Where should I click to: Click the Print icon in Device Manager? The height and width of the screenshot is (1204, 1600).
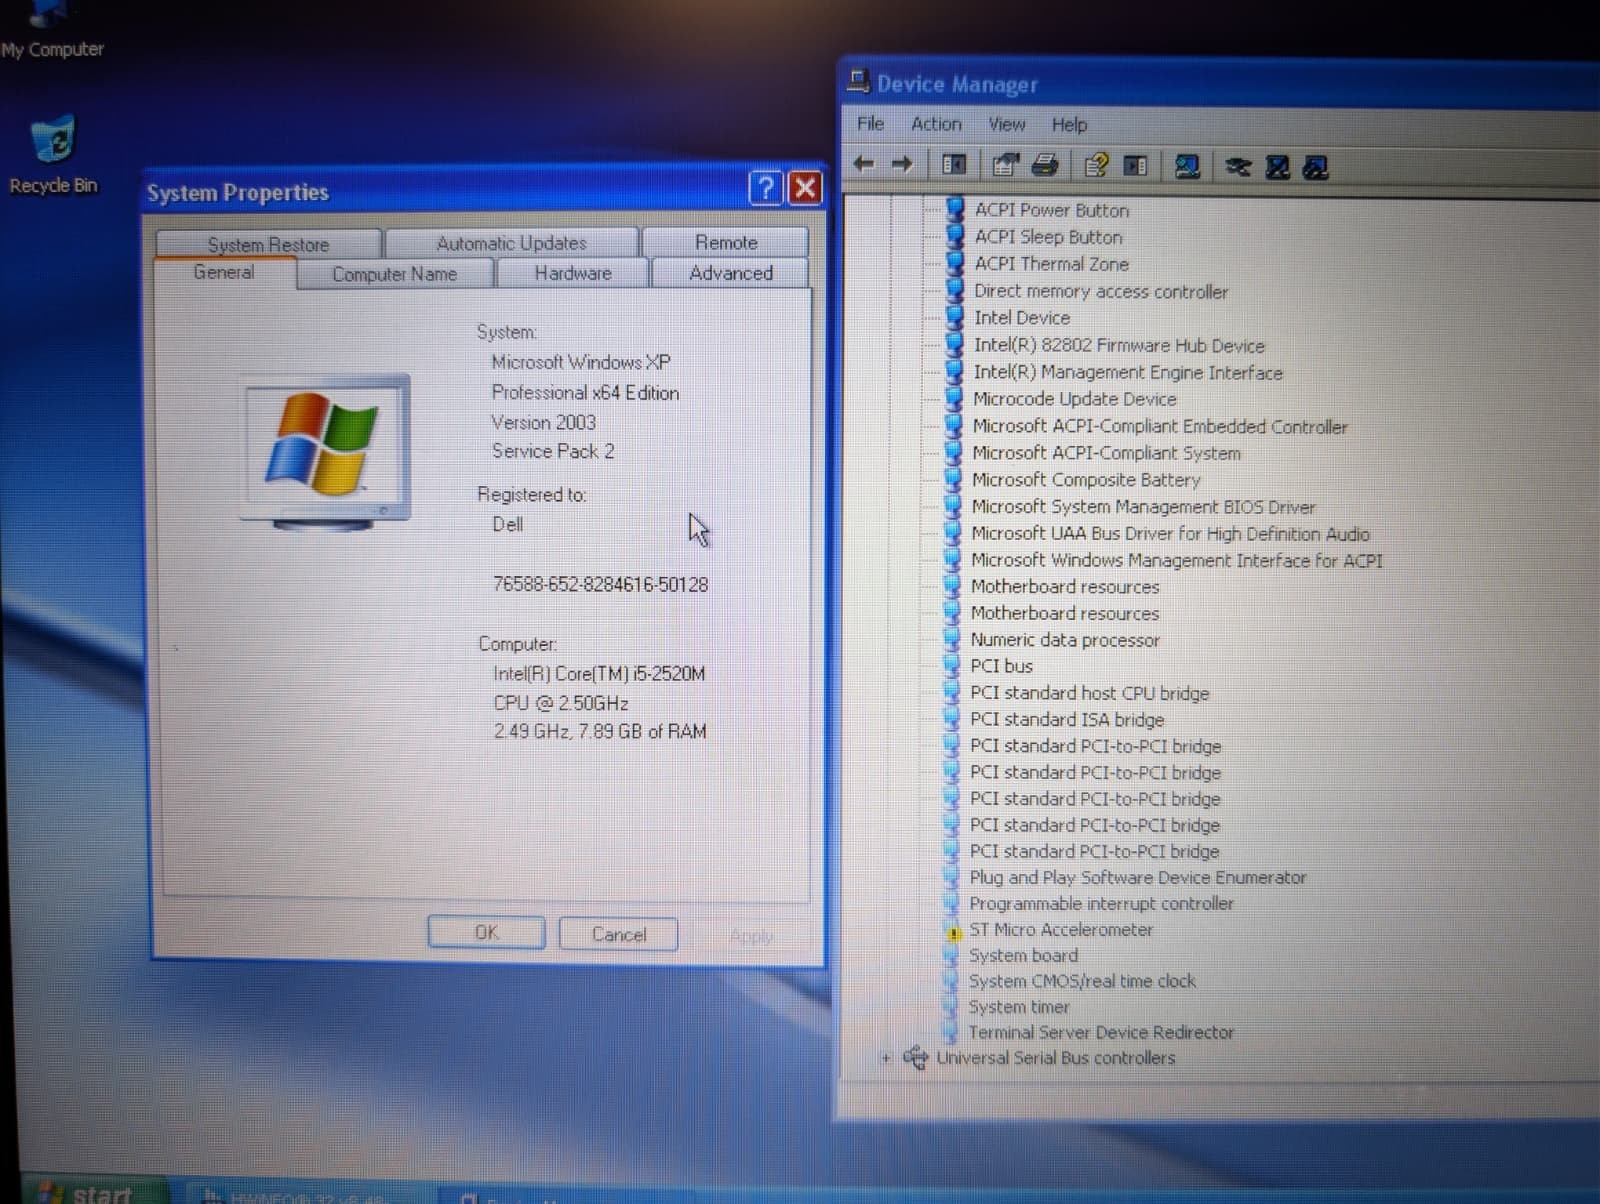point(1045,165)
